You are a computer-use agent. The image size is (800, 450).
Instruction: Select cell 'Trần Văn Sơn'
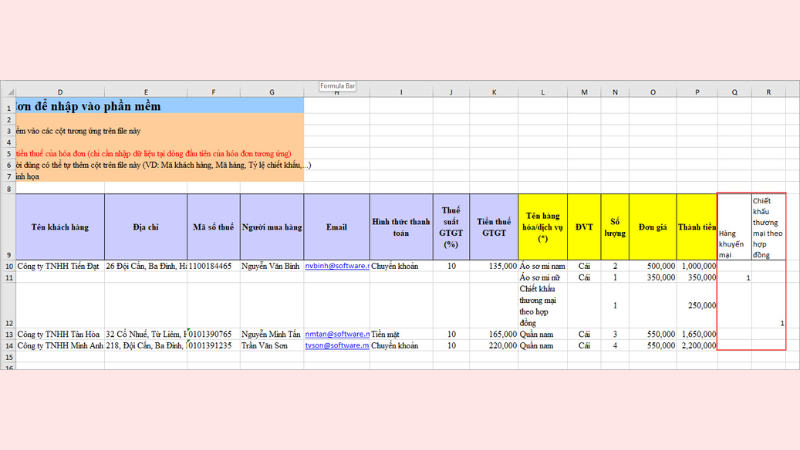271,345
